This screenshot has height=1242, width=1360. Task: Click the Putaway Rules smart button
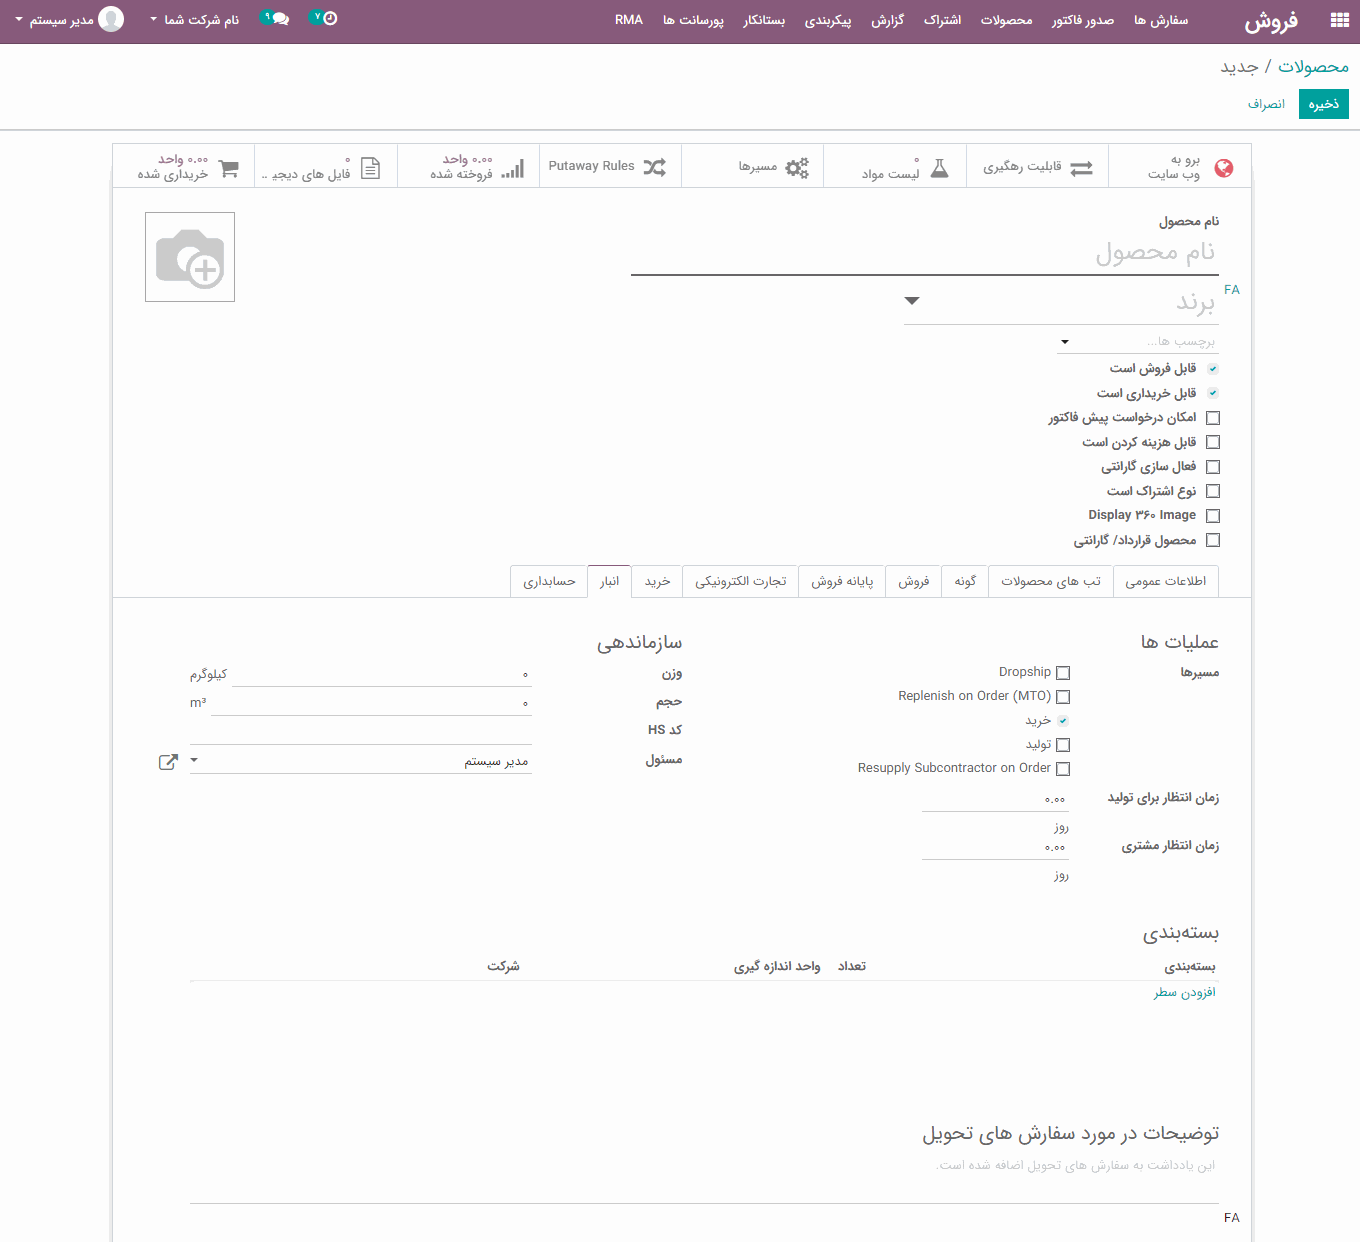click(610, 165)
